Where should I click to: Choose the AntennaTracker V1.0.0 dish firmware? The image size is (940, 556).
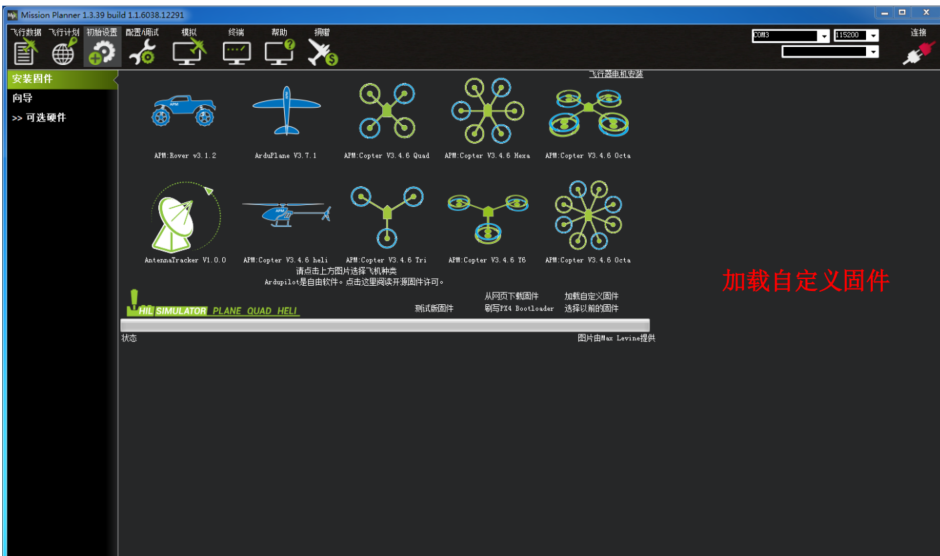(185, 217)
